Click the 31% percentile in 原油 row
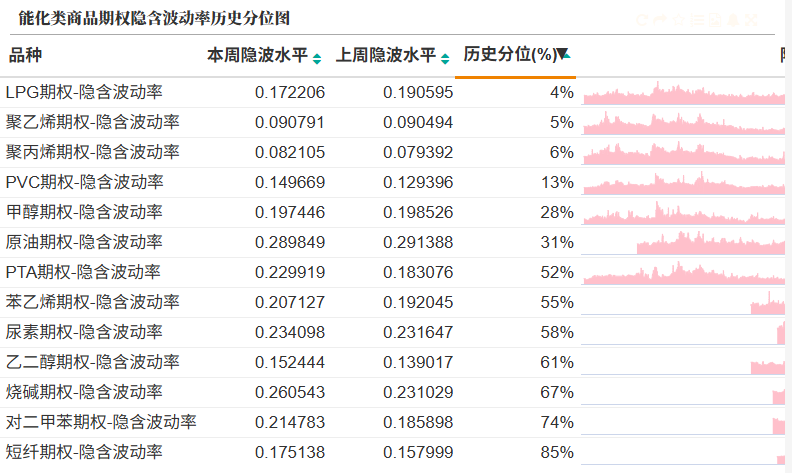 pyautogui.click(x=557, y=242)
